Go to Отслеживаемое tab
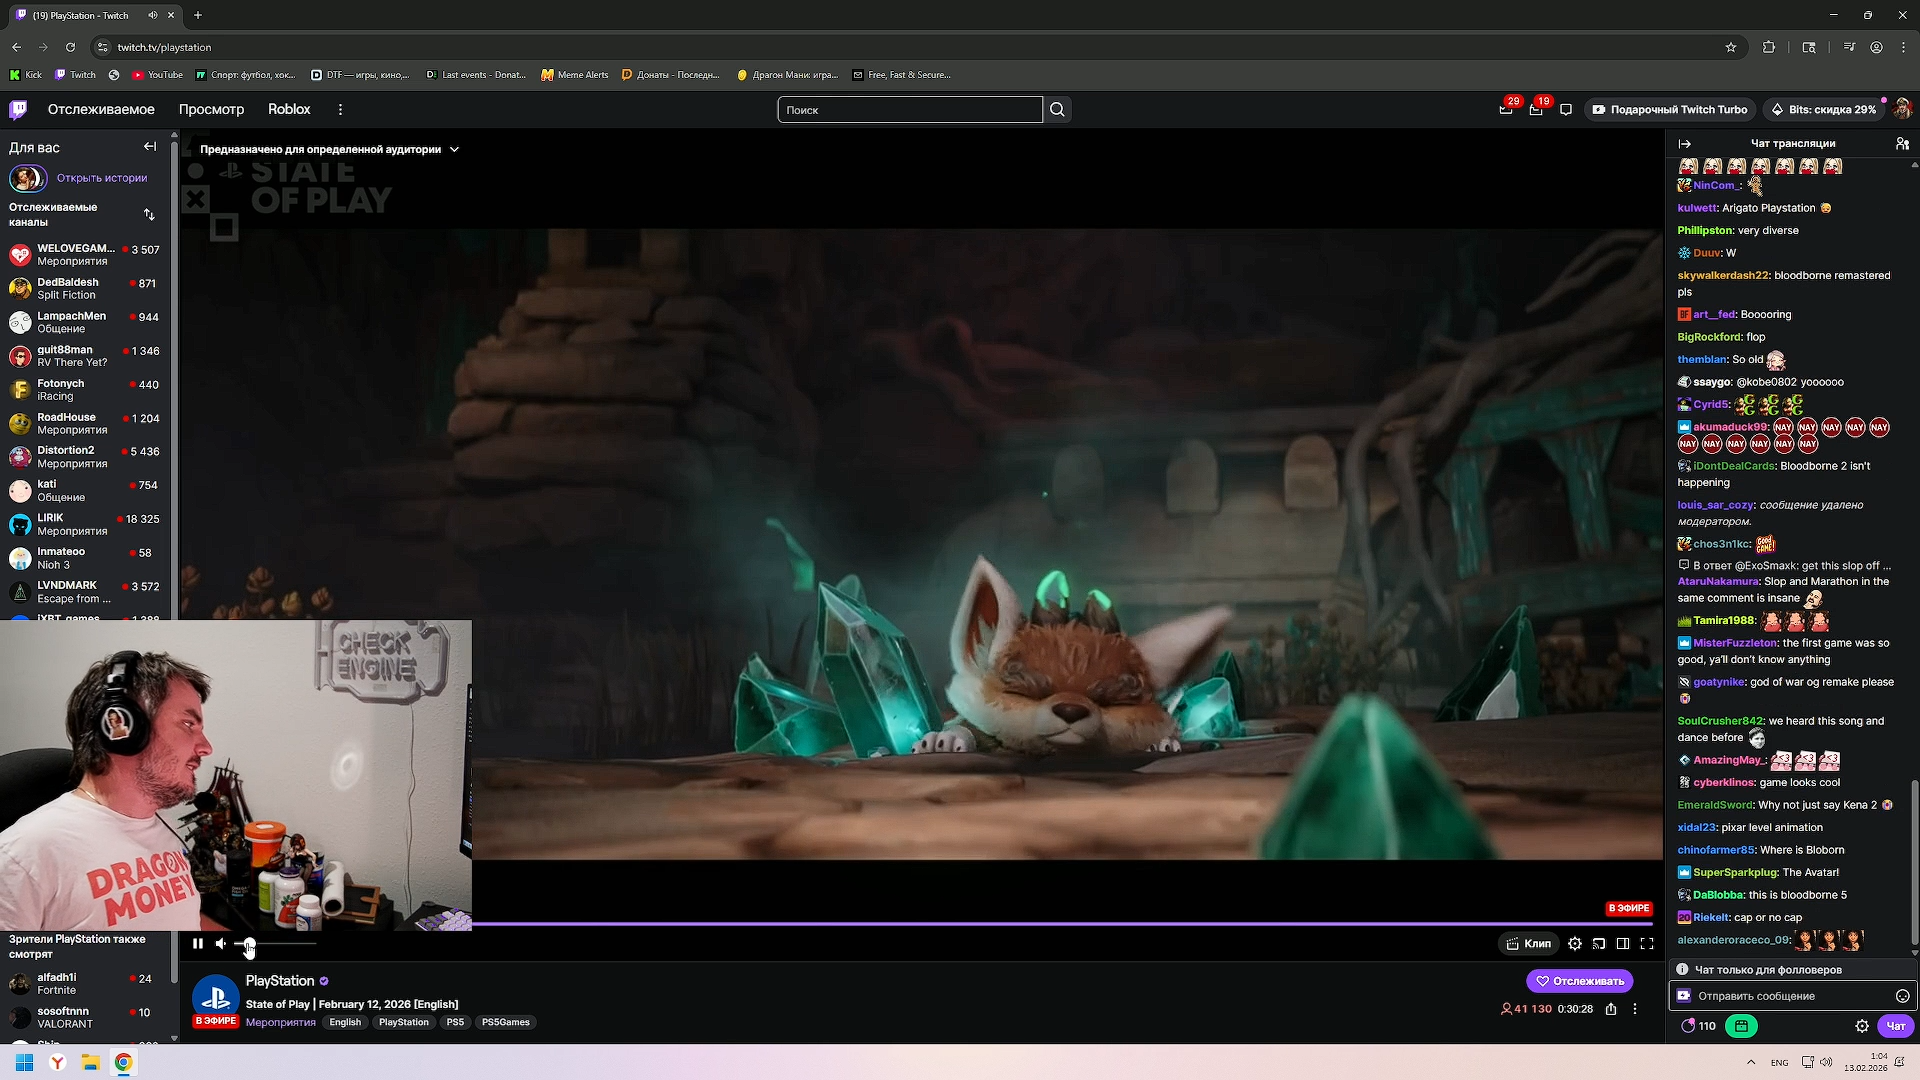 point(101,110)
